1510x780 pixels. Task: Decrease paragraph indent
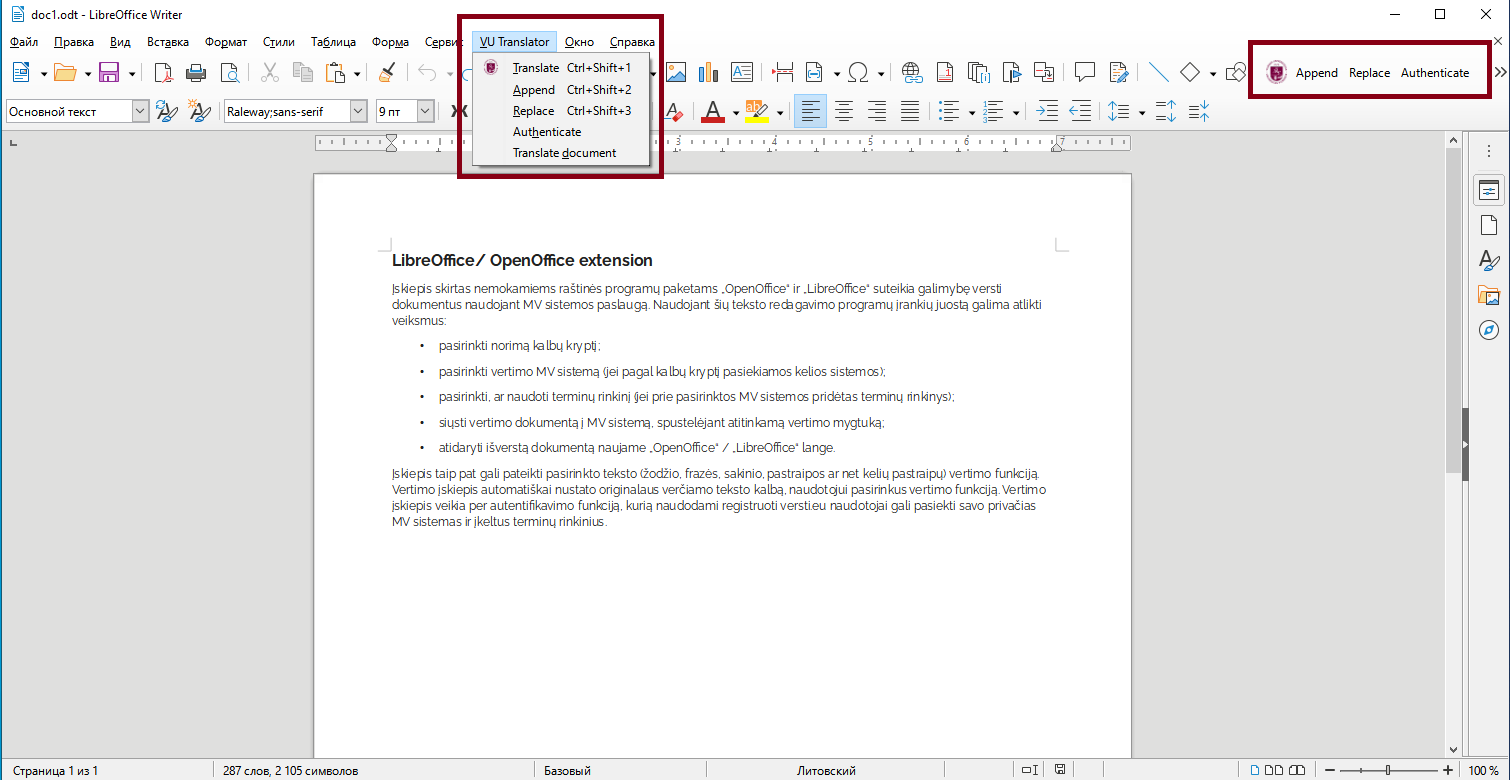(x=1079, y=111)
